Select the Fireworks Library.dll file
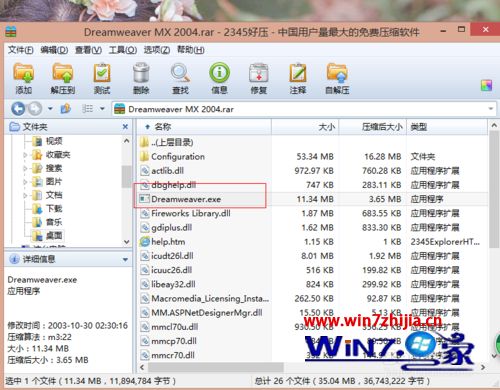Viewport: 500px width, 390px height. pos(191,213)
